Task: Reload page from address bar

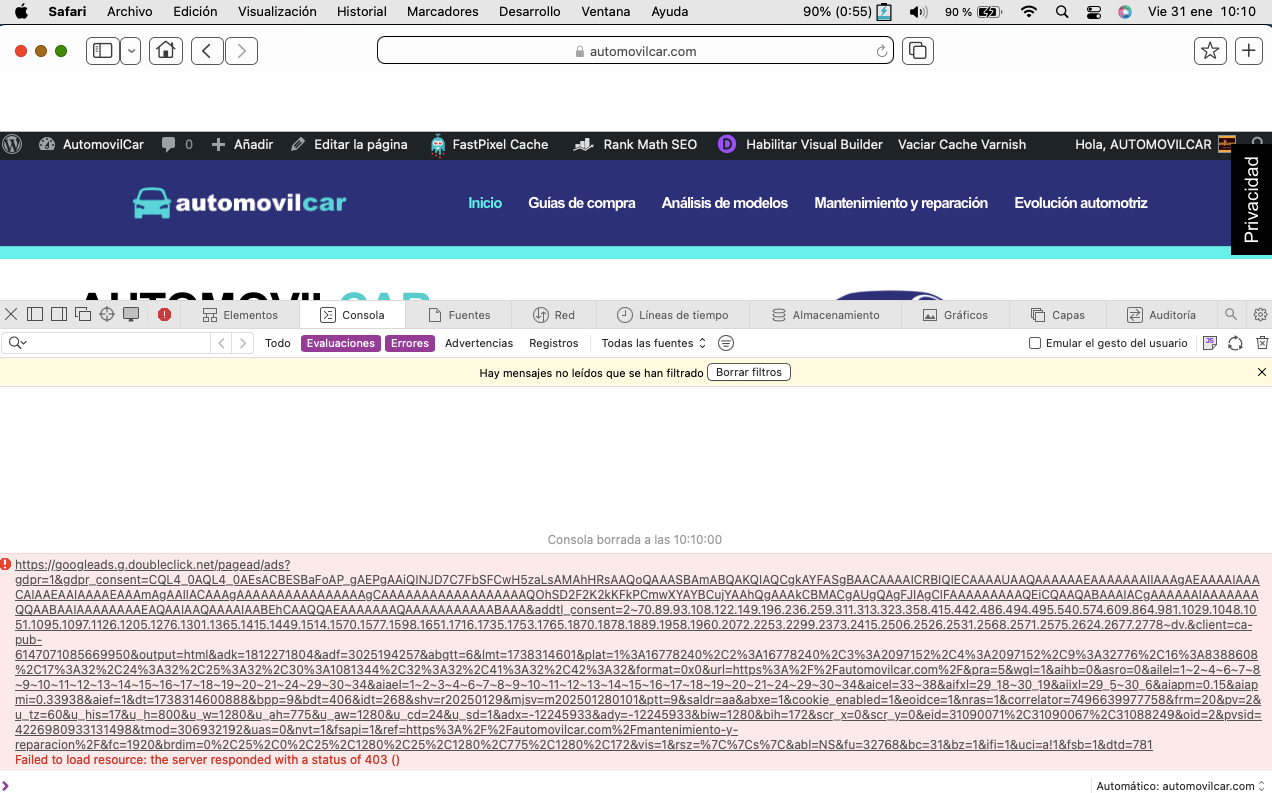Action: click(881, 51)
